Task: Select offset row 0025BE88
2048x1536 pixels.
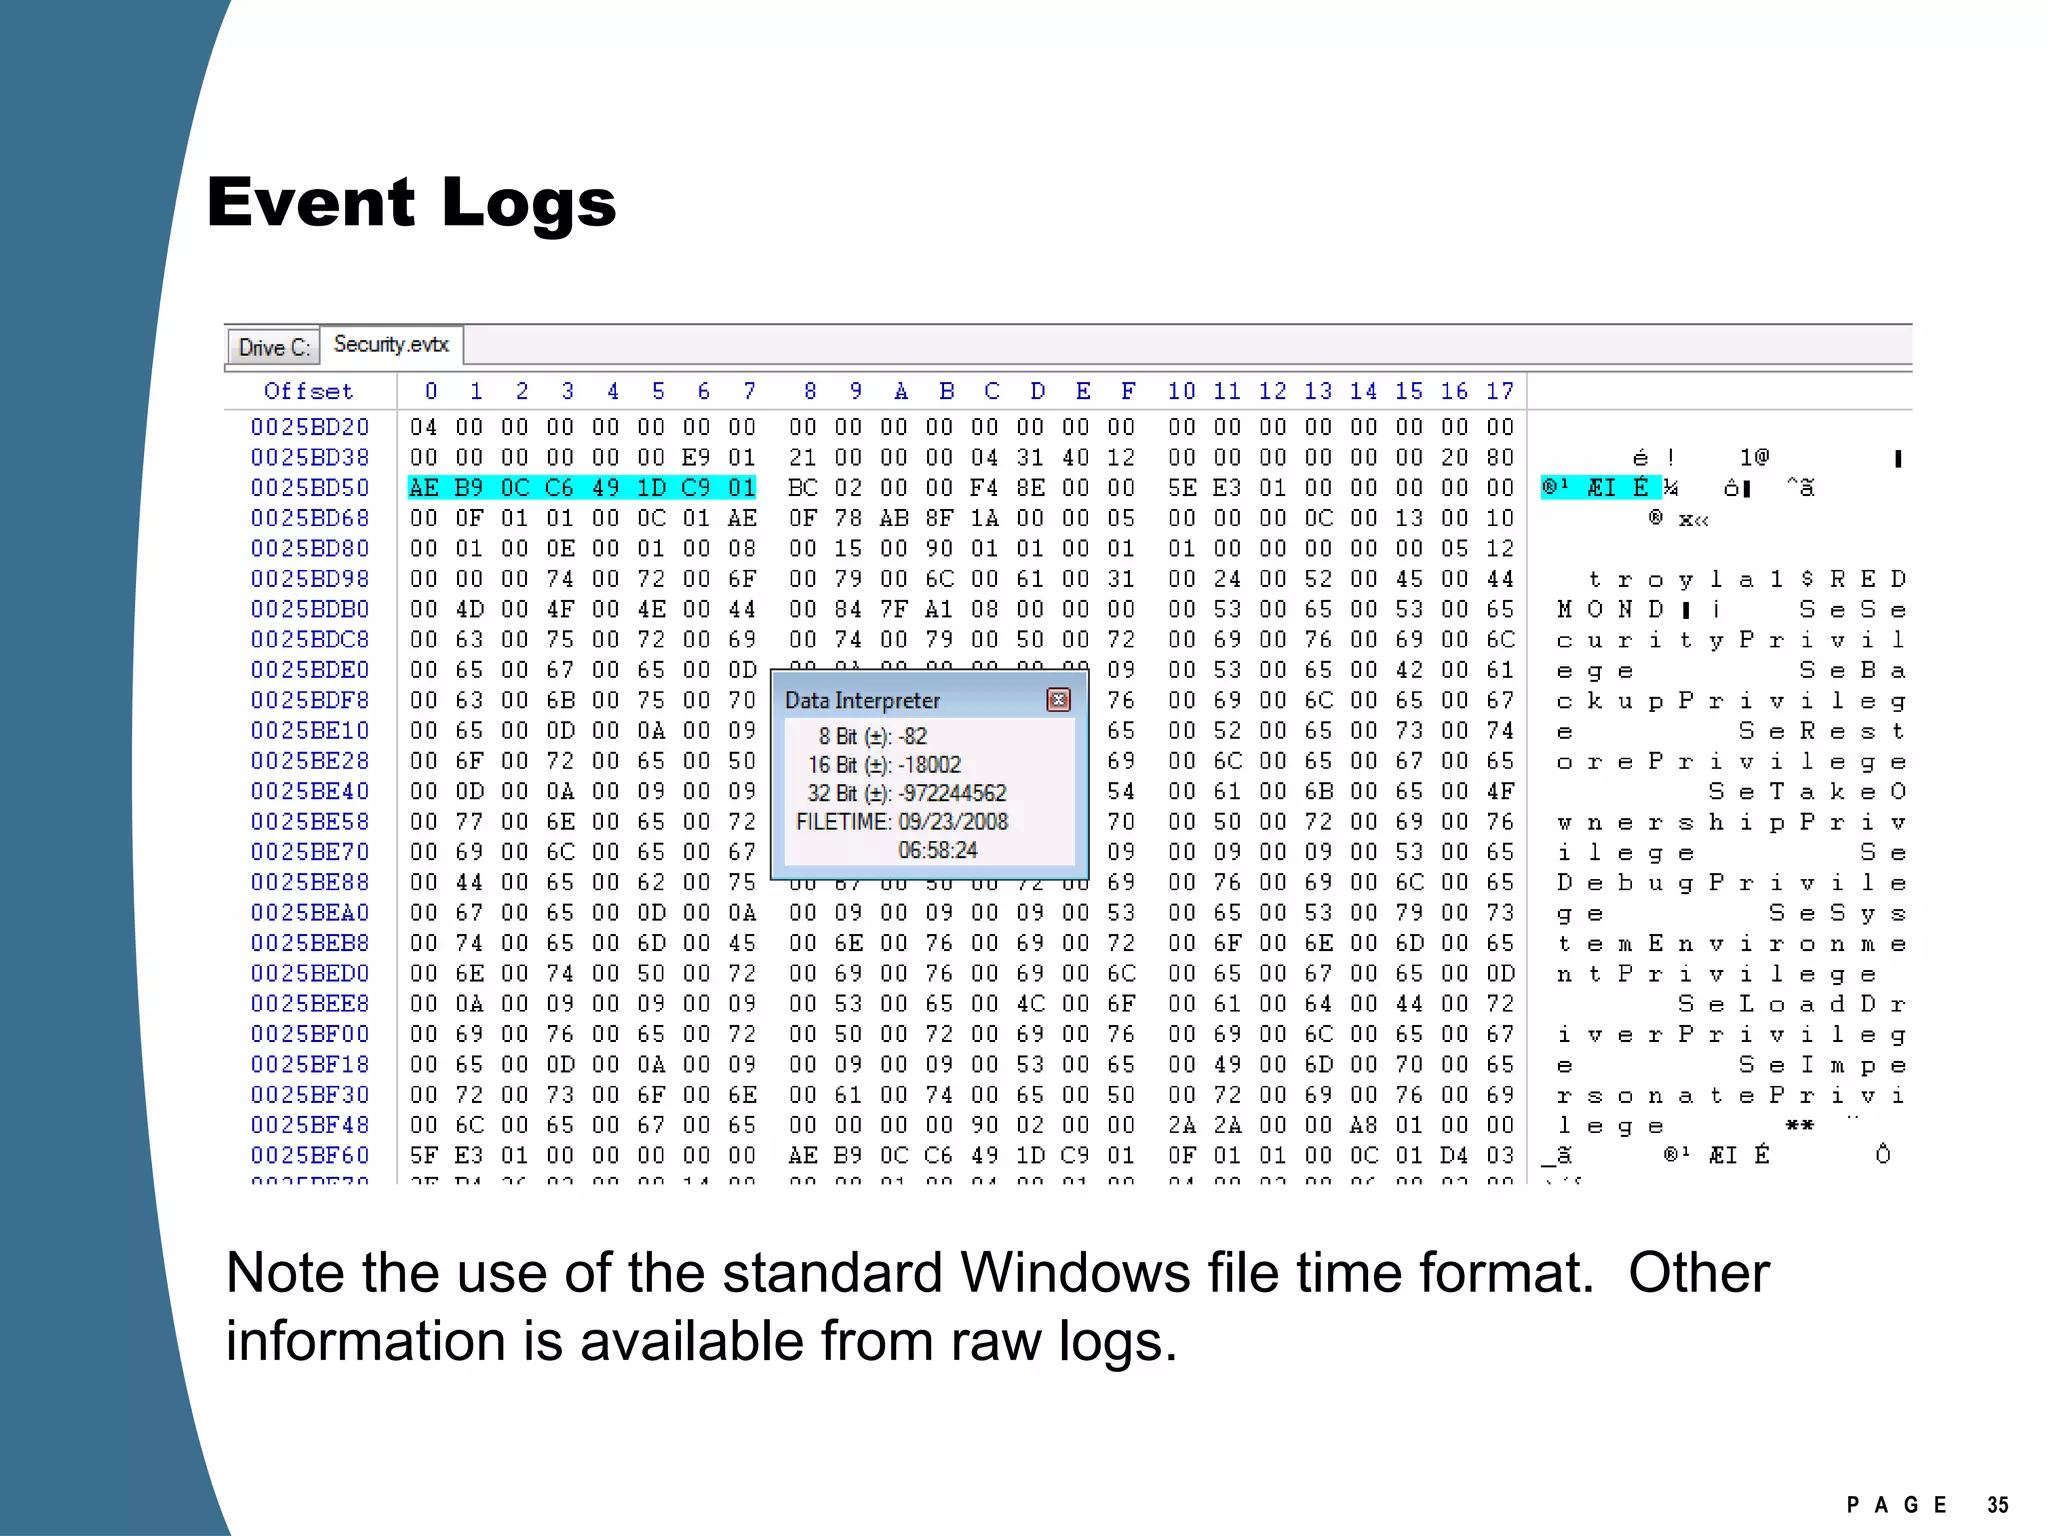Action: (310, 882)
